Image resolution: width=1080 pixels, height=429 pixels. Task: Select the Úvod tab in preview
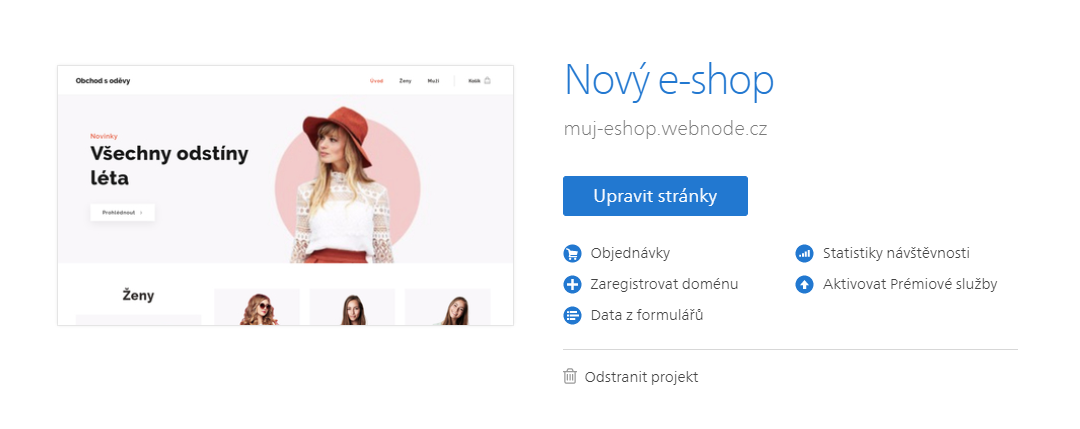(x=376, y=81)
